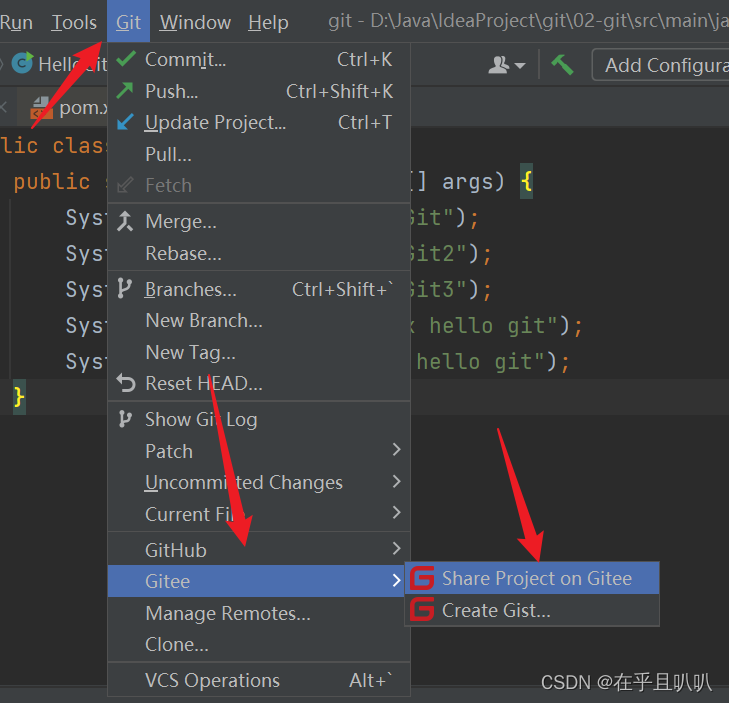This screenshot has height=703, width=729.
Task: Expand the GitHub submenu arrow
Action: 396,549
